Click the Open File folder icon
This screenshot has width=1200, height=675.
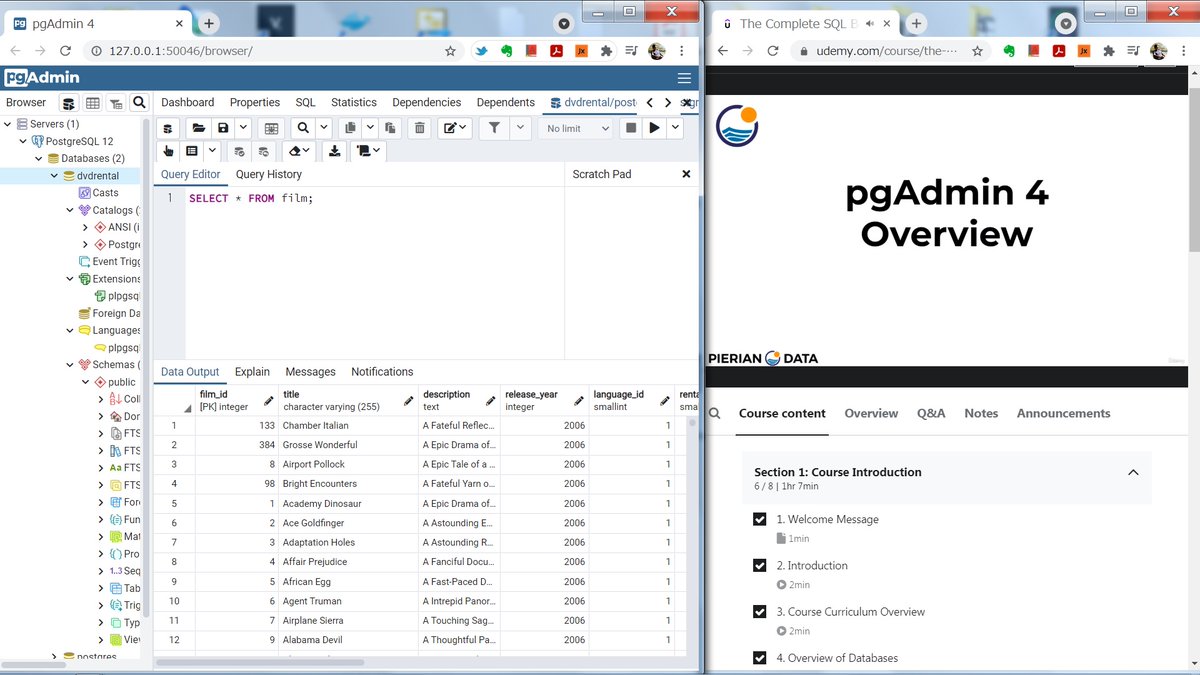pos(198,128)
